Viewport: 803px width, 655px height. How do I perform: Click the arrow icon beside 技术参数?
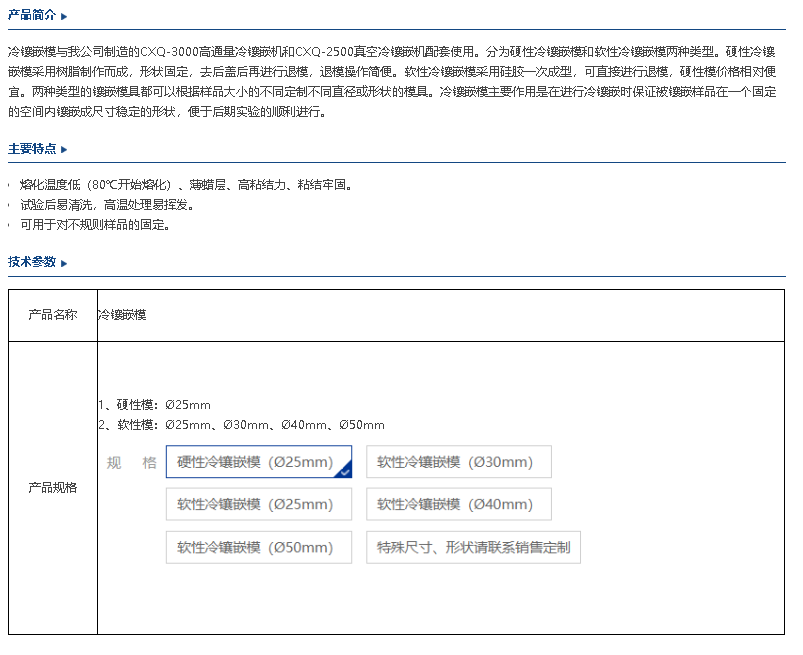64,263
